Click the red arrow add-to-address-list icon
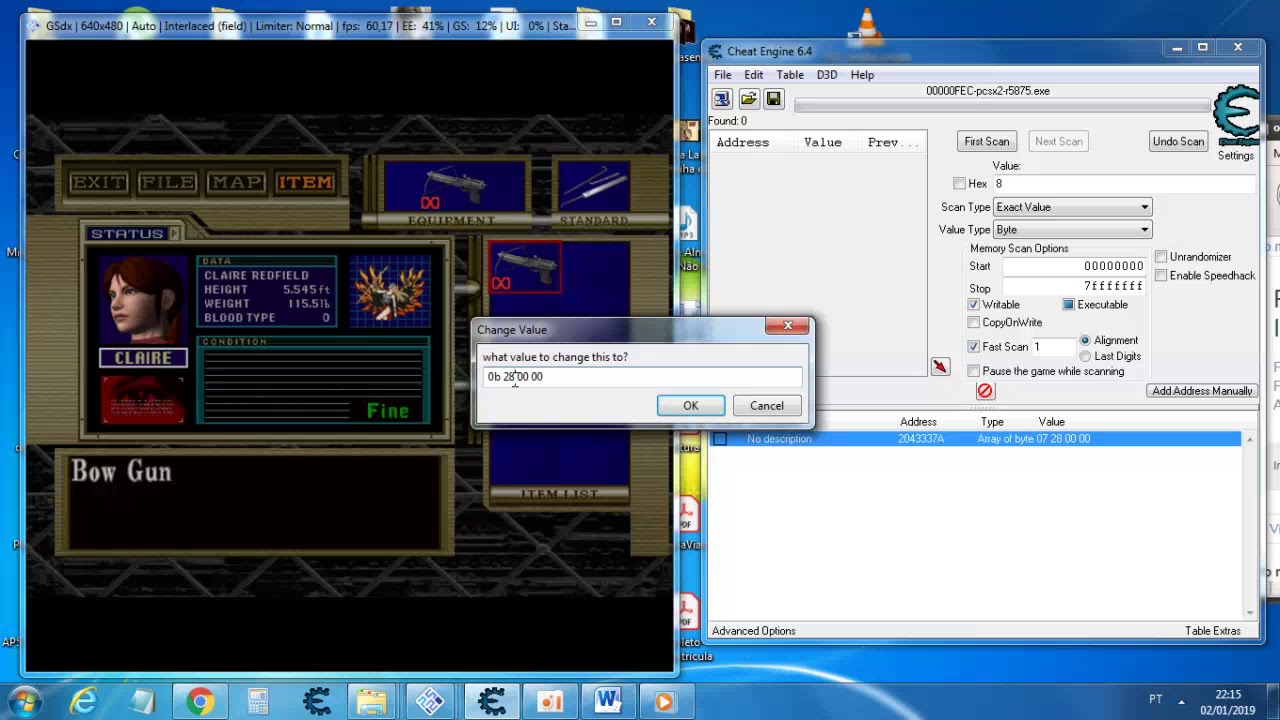 (x=940, y=367)
